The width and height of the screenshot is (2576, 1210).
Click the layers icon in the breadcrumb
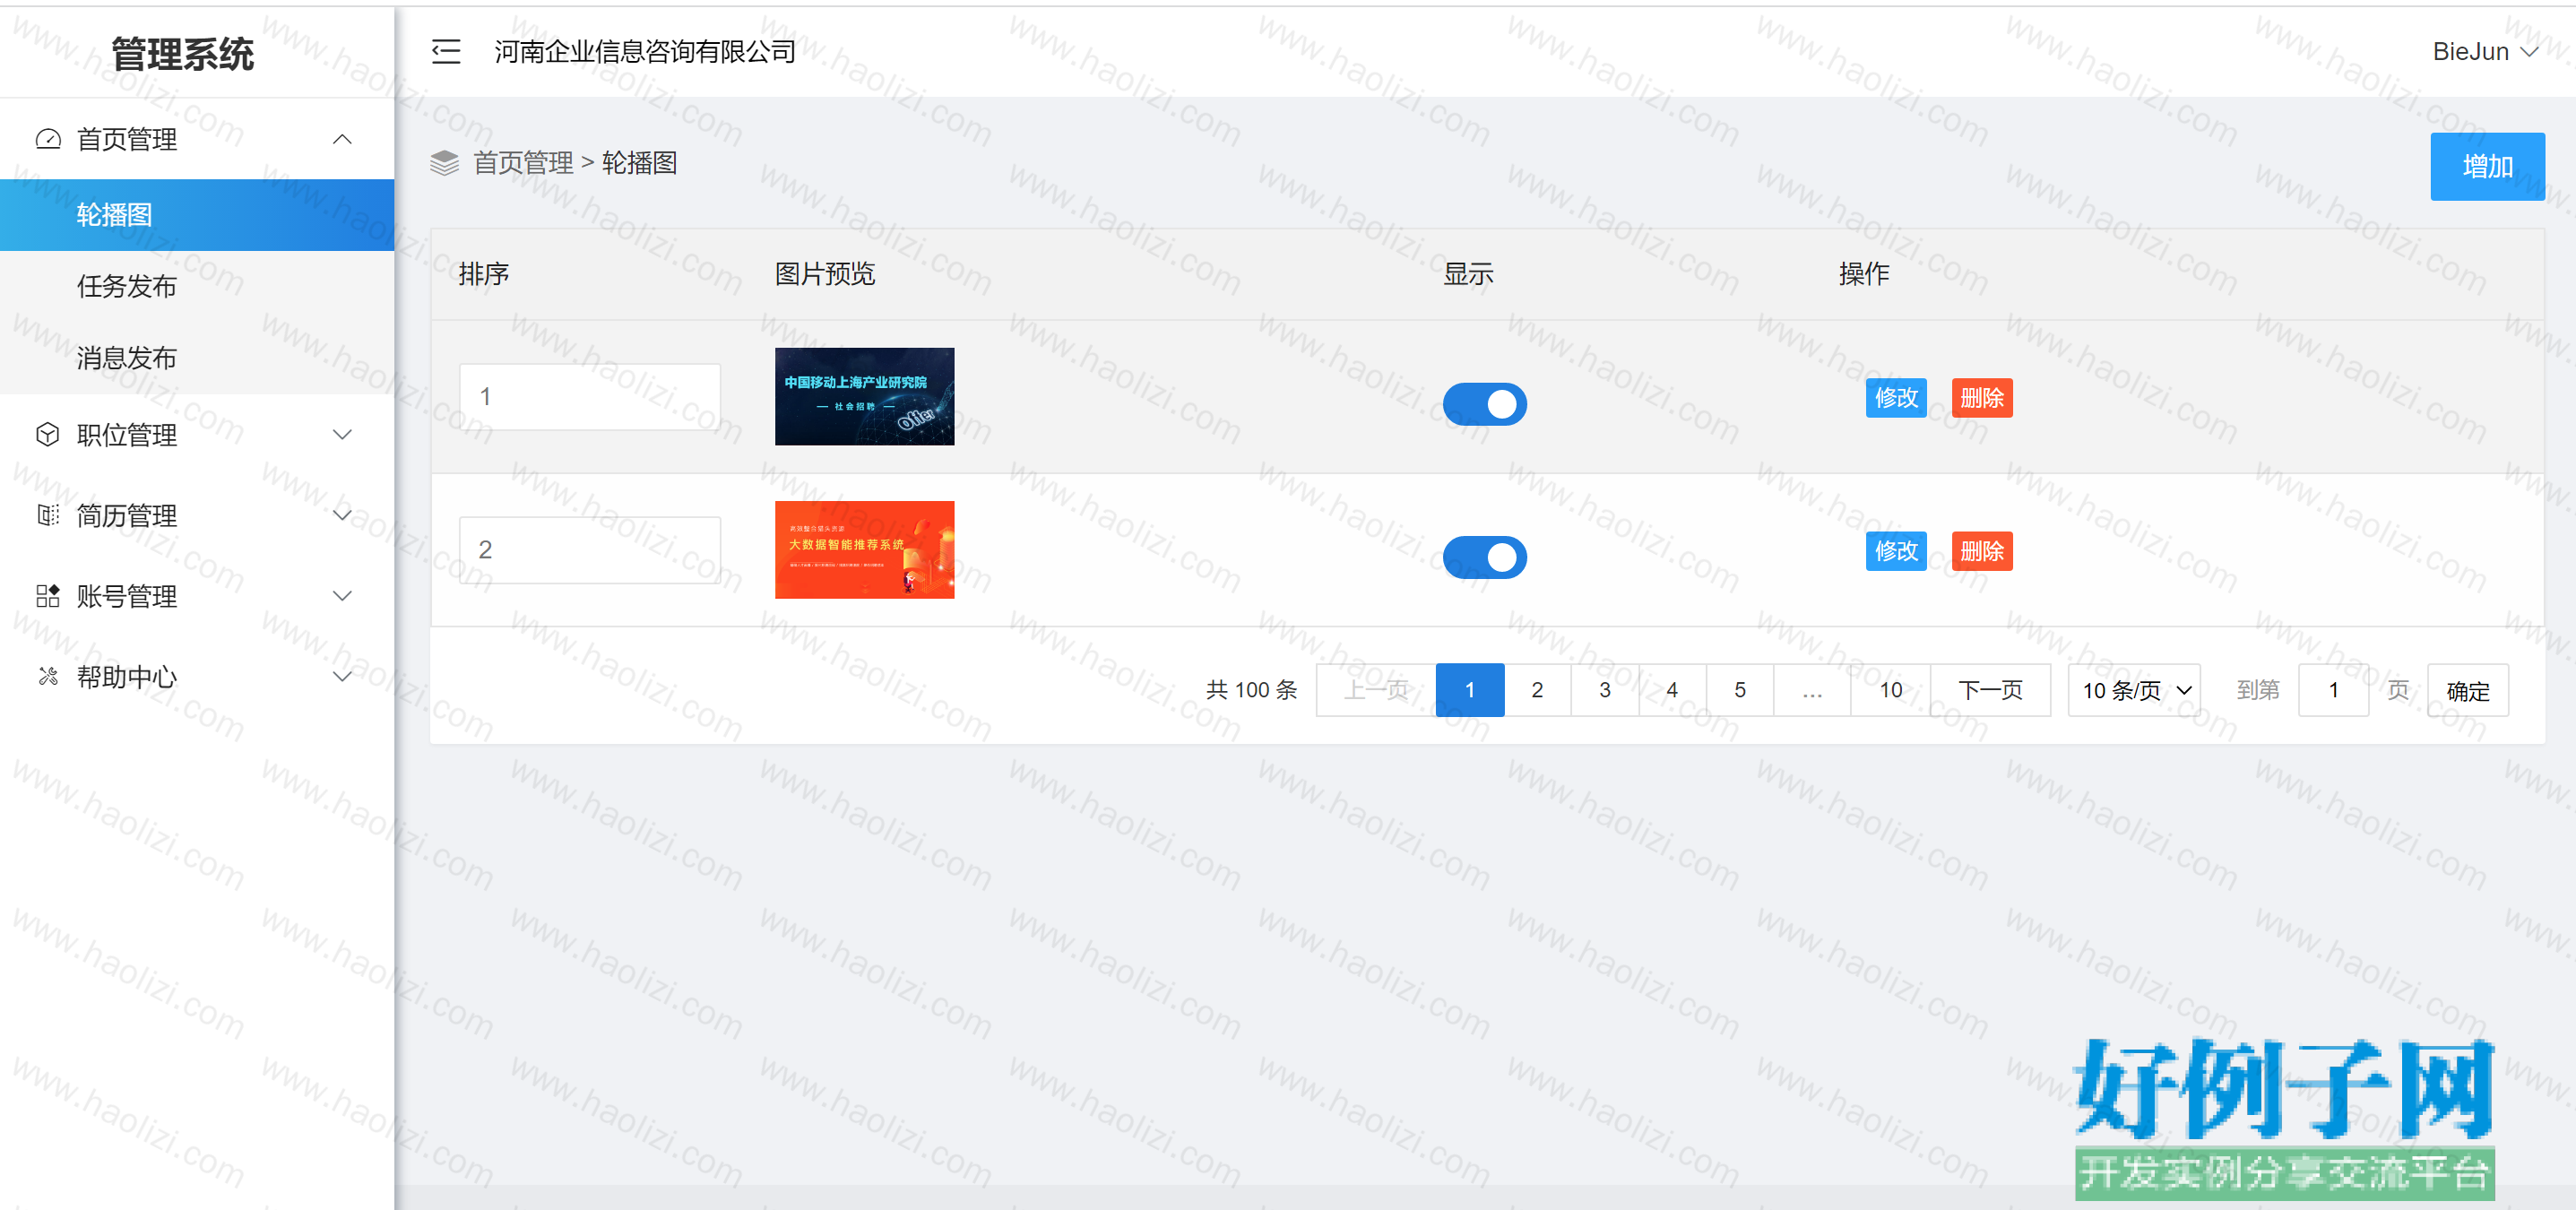[445, 162]
